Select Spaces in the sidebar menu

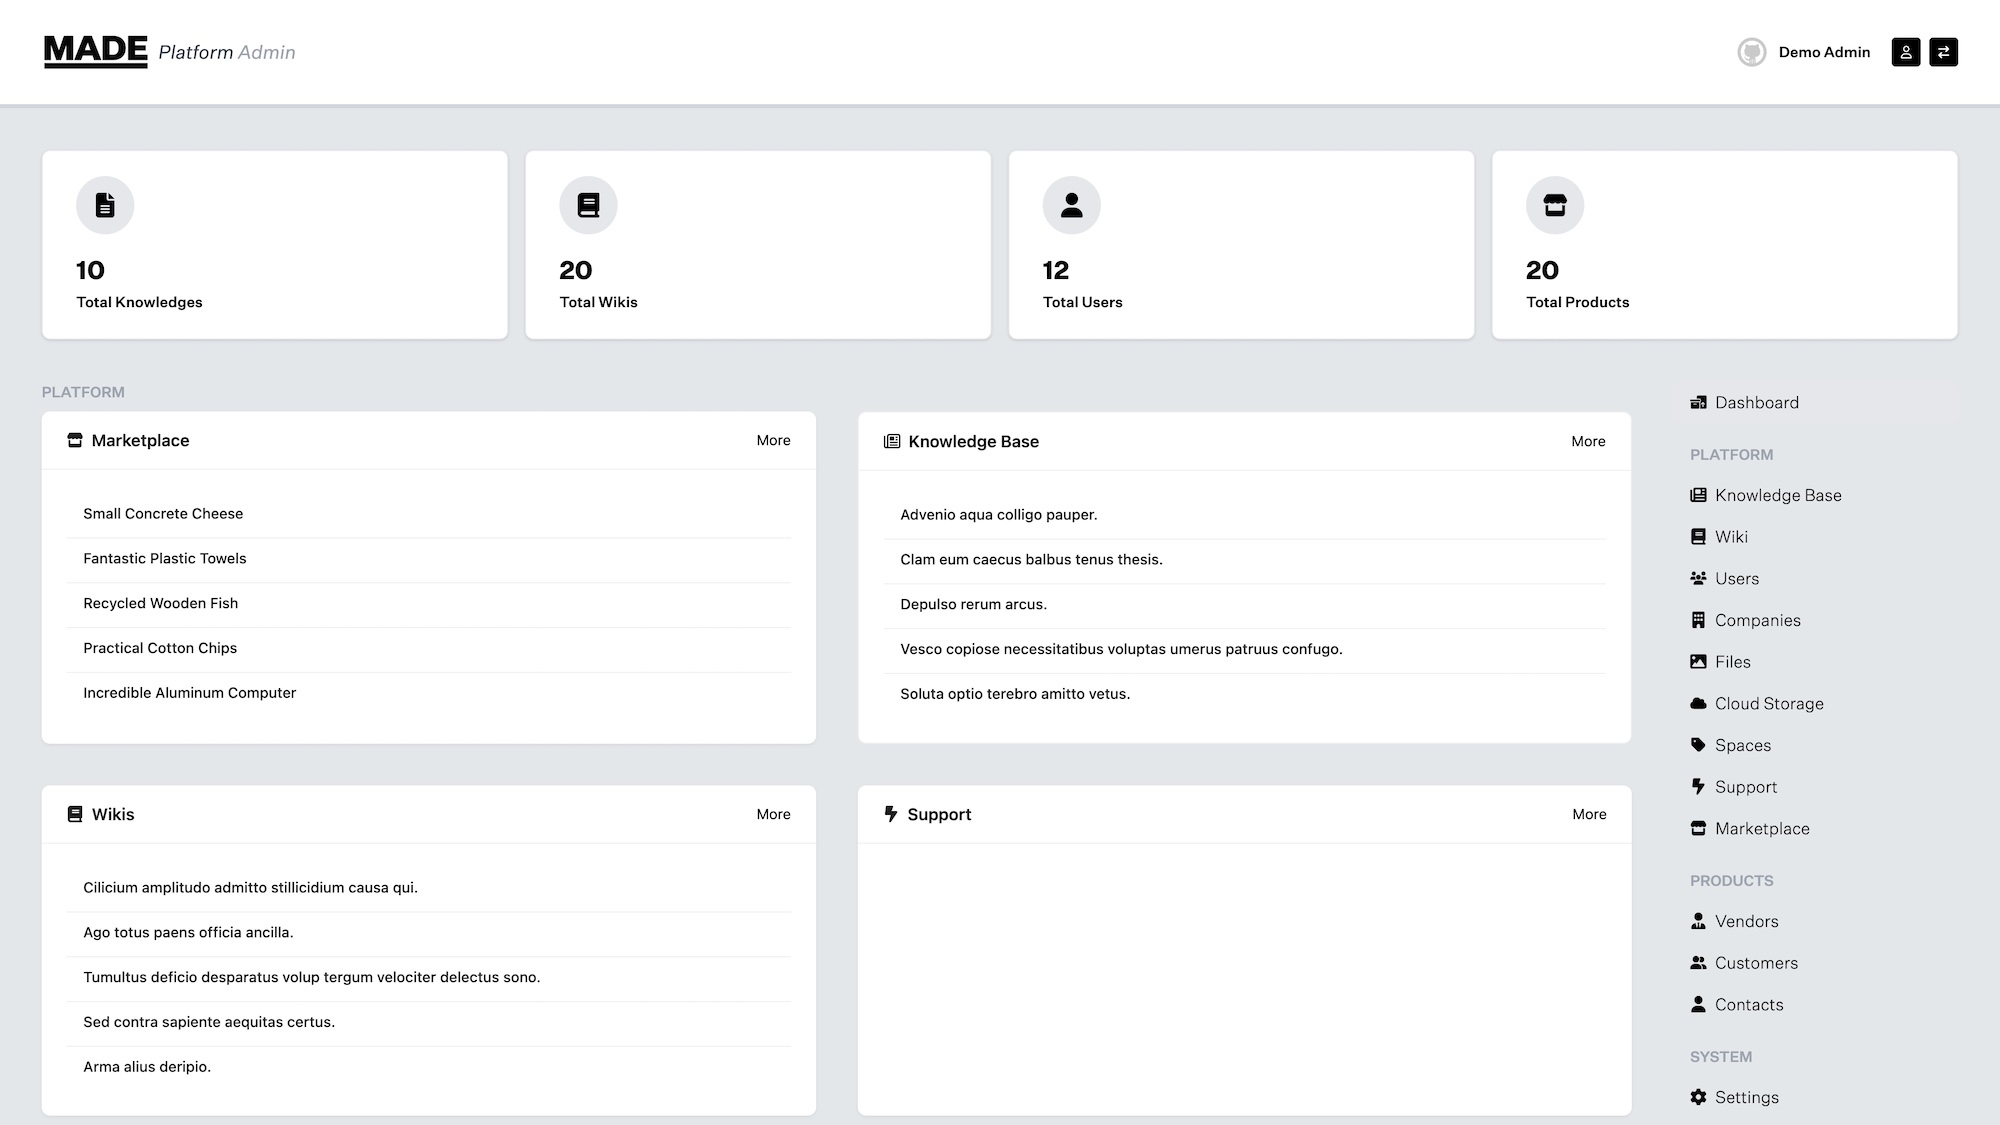(1742, 745)
